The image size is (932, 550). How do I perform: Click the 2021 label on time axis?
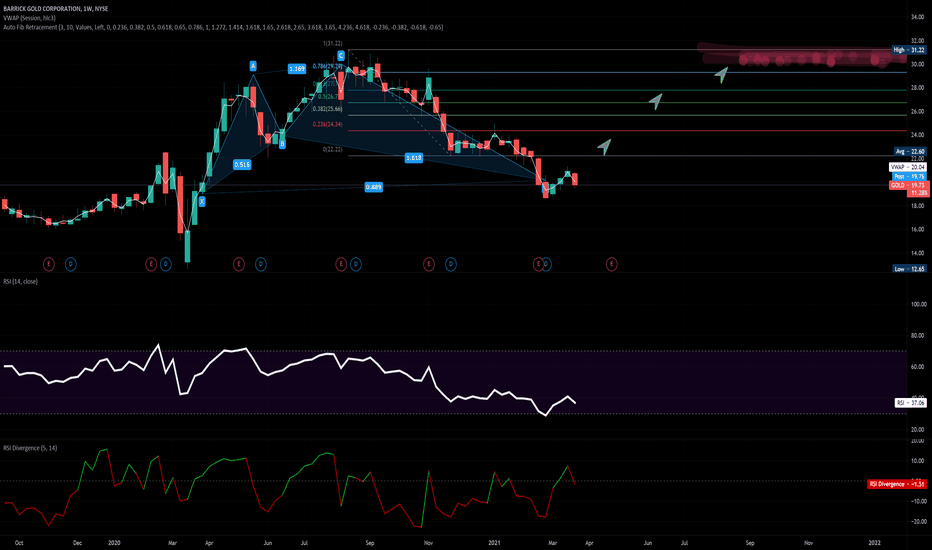[495, 542]
